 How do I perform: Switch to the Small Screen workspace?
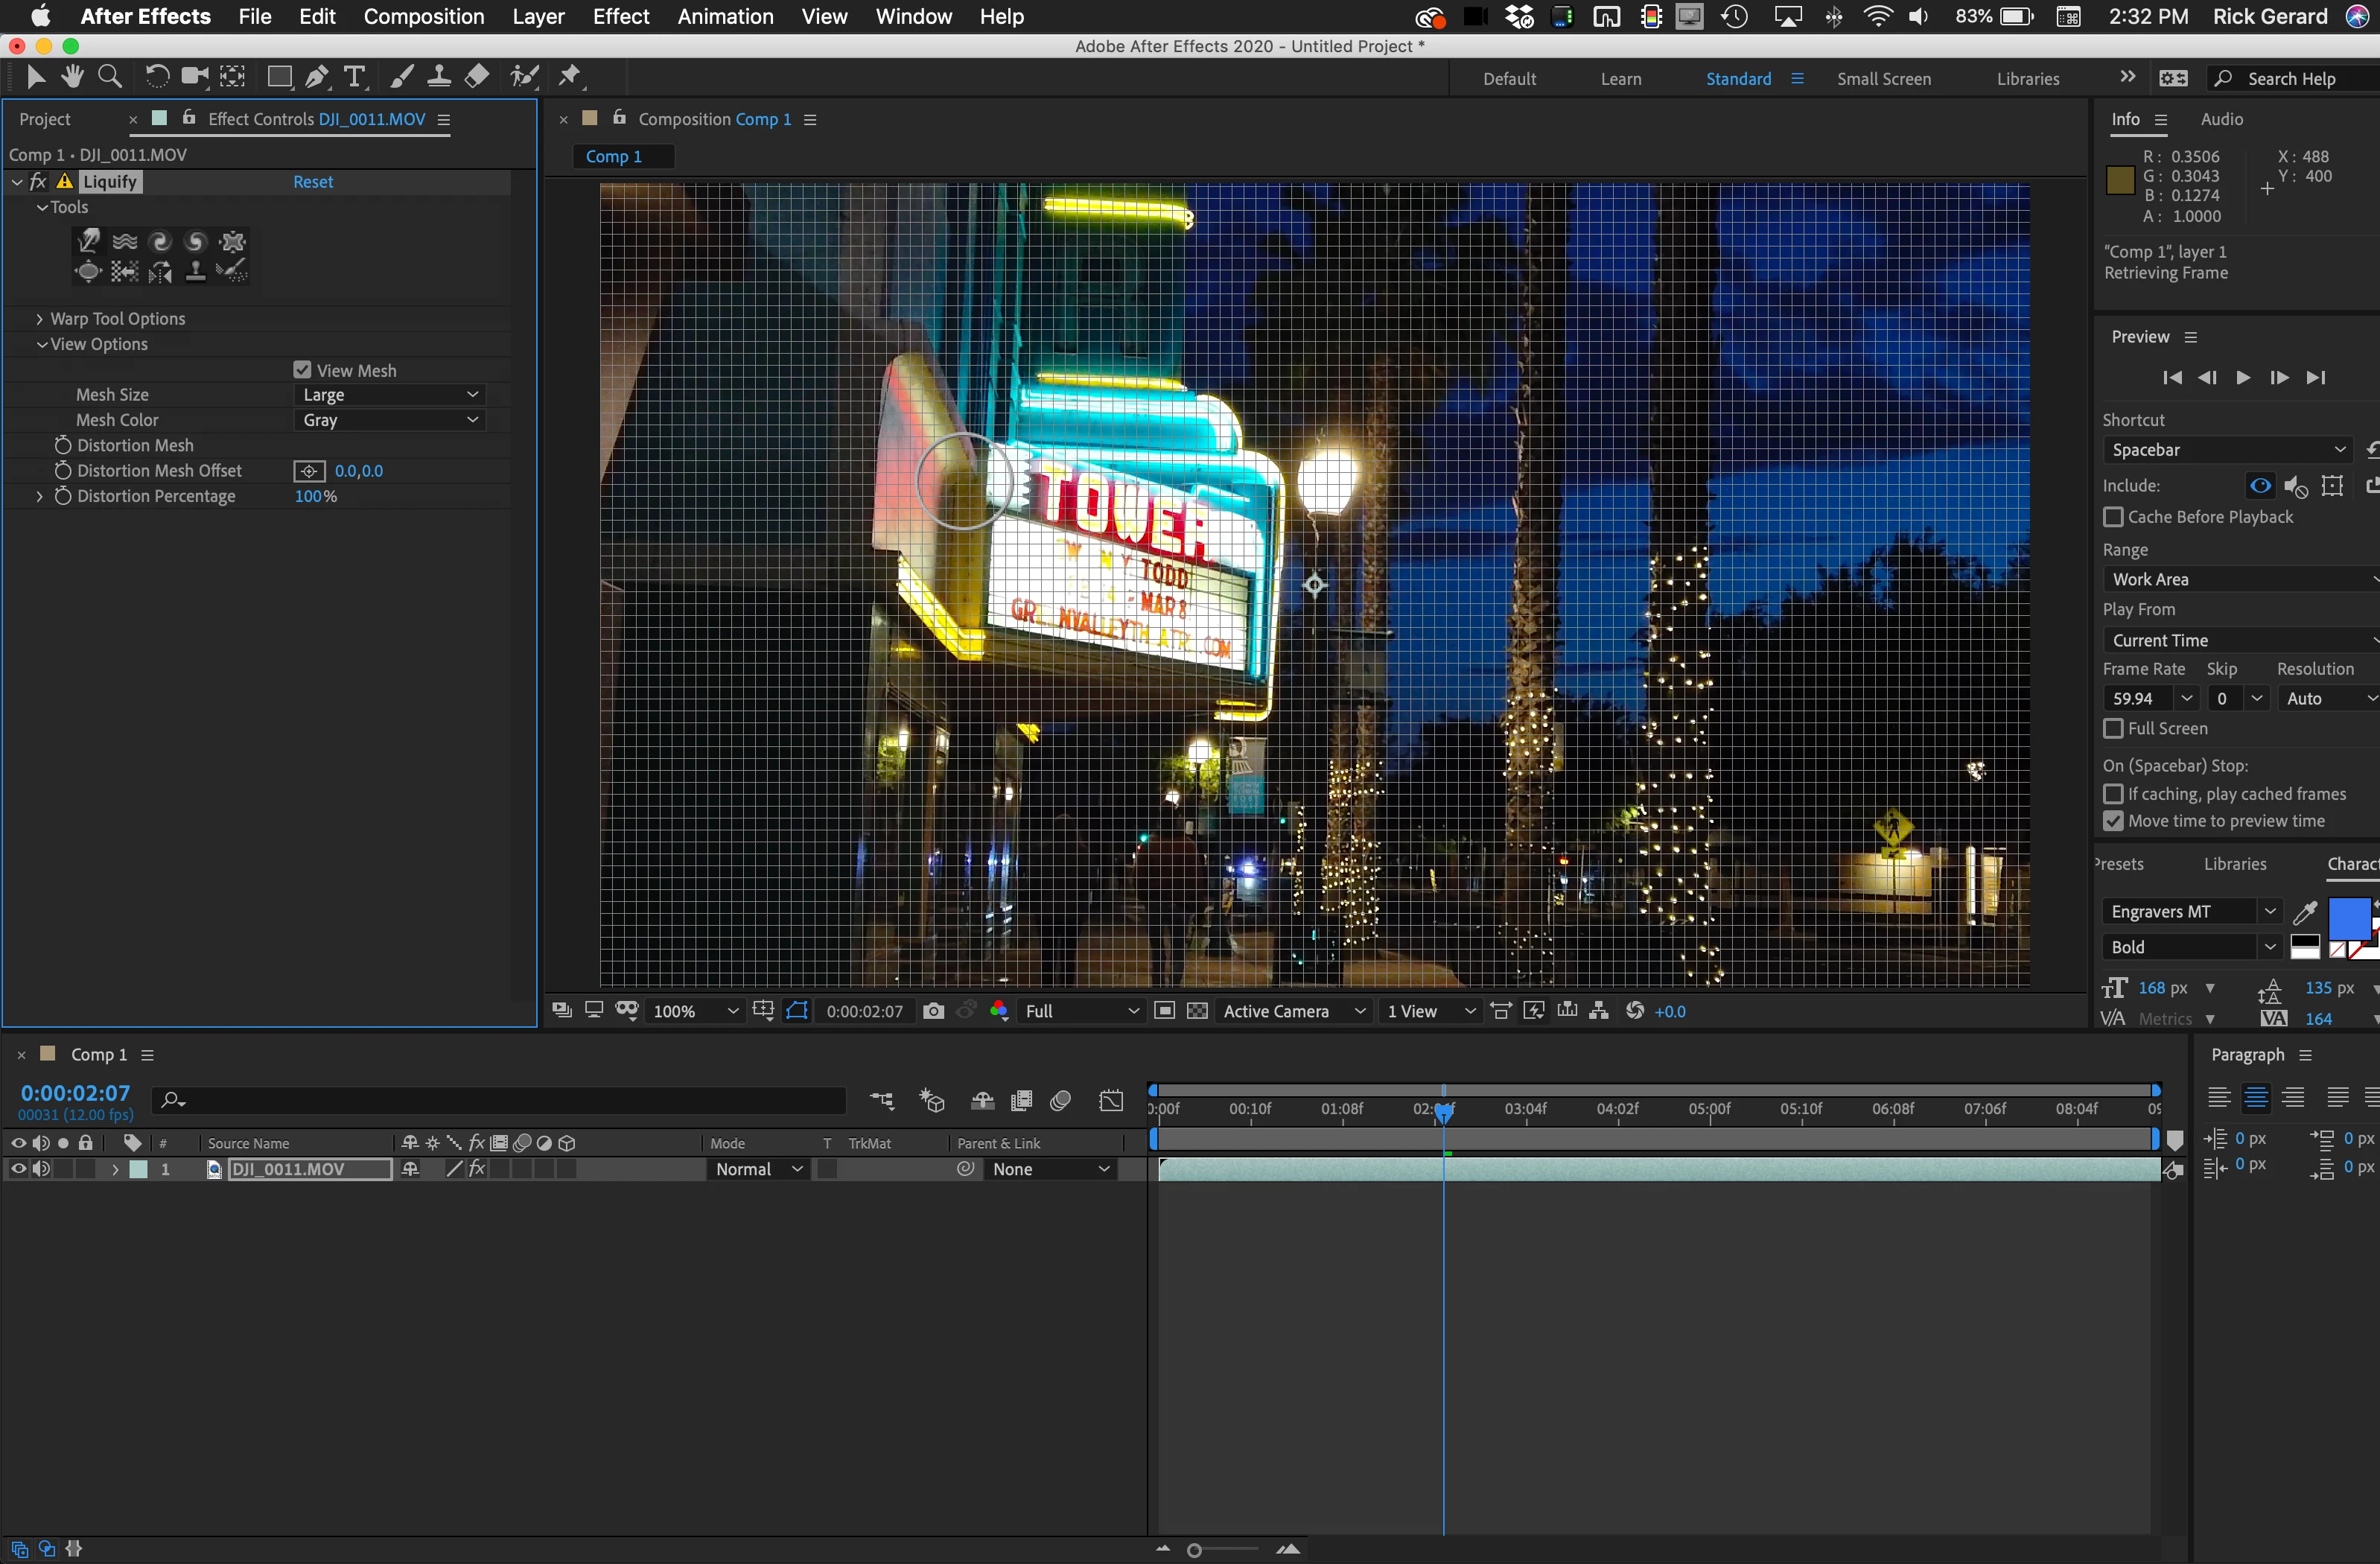(x=1883, y=79)
